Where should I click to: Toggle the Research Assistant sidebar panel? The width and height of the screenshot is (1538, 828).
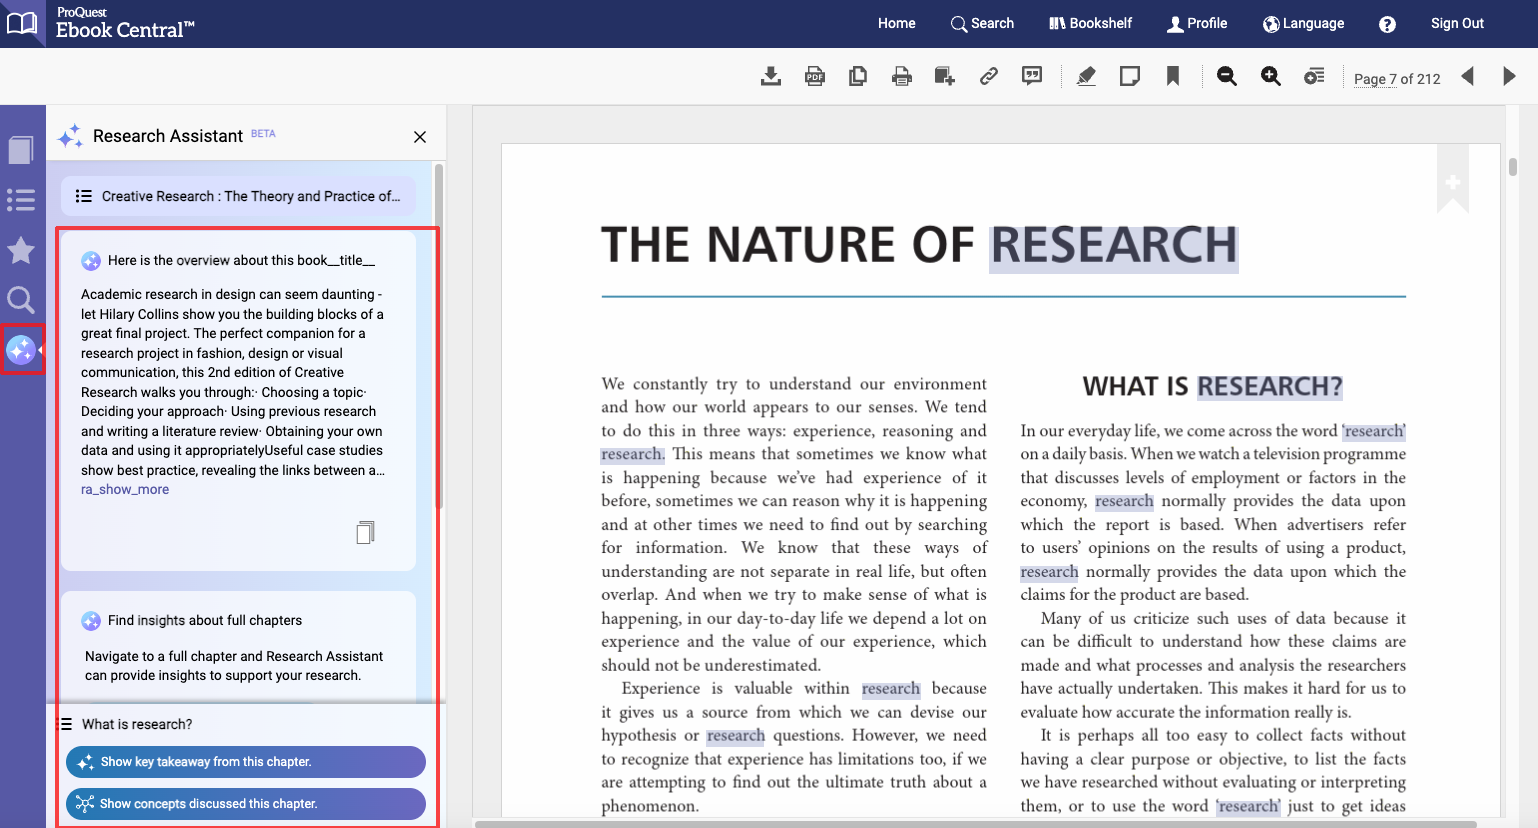21,349
